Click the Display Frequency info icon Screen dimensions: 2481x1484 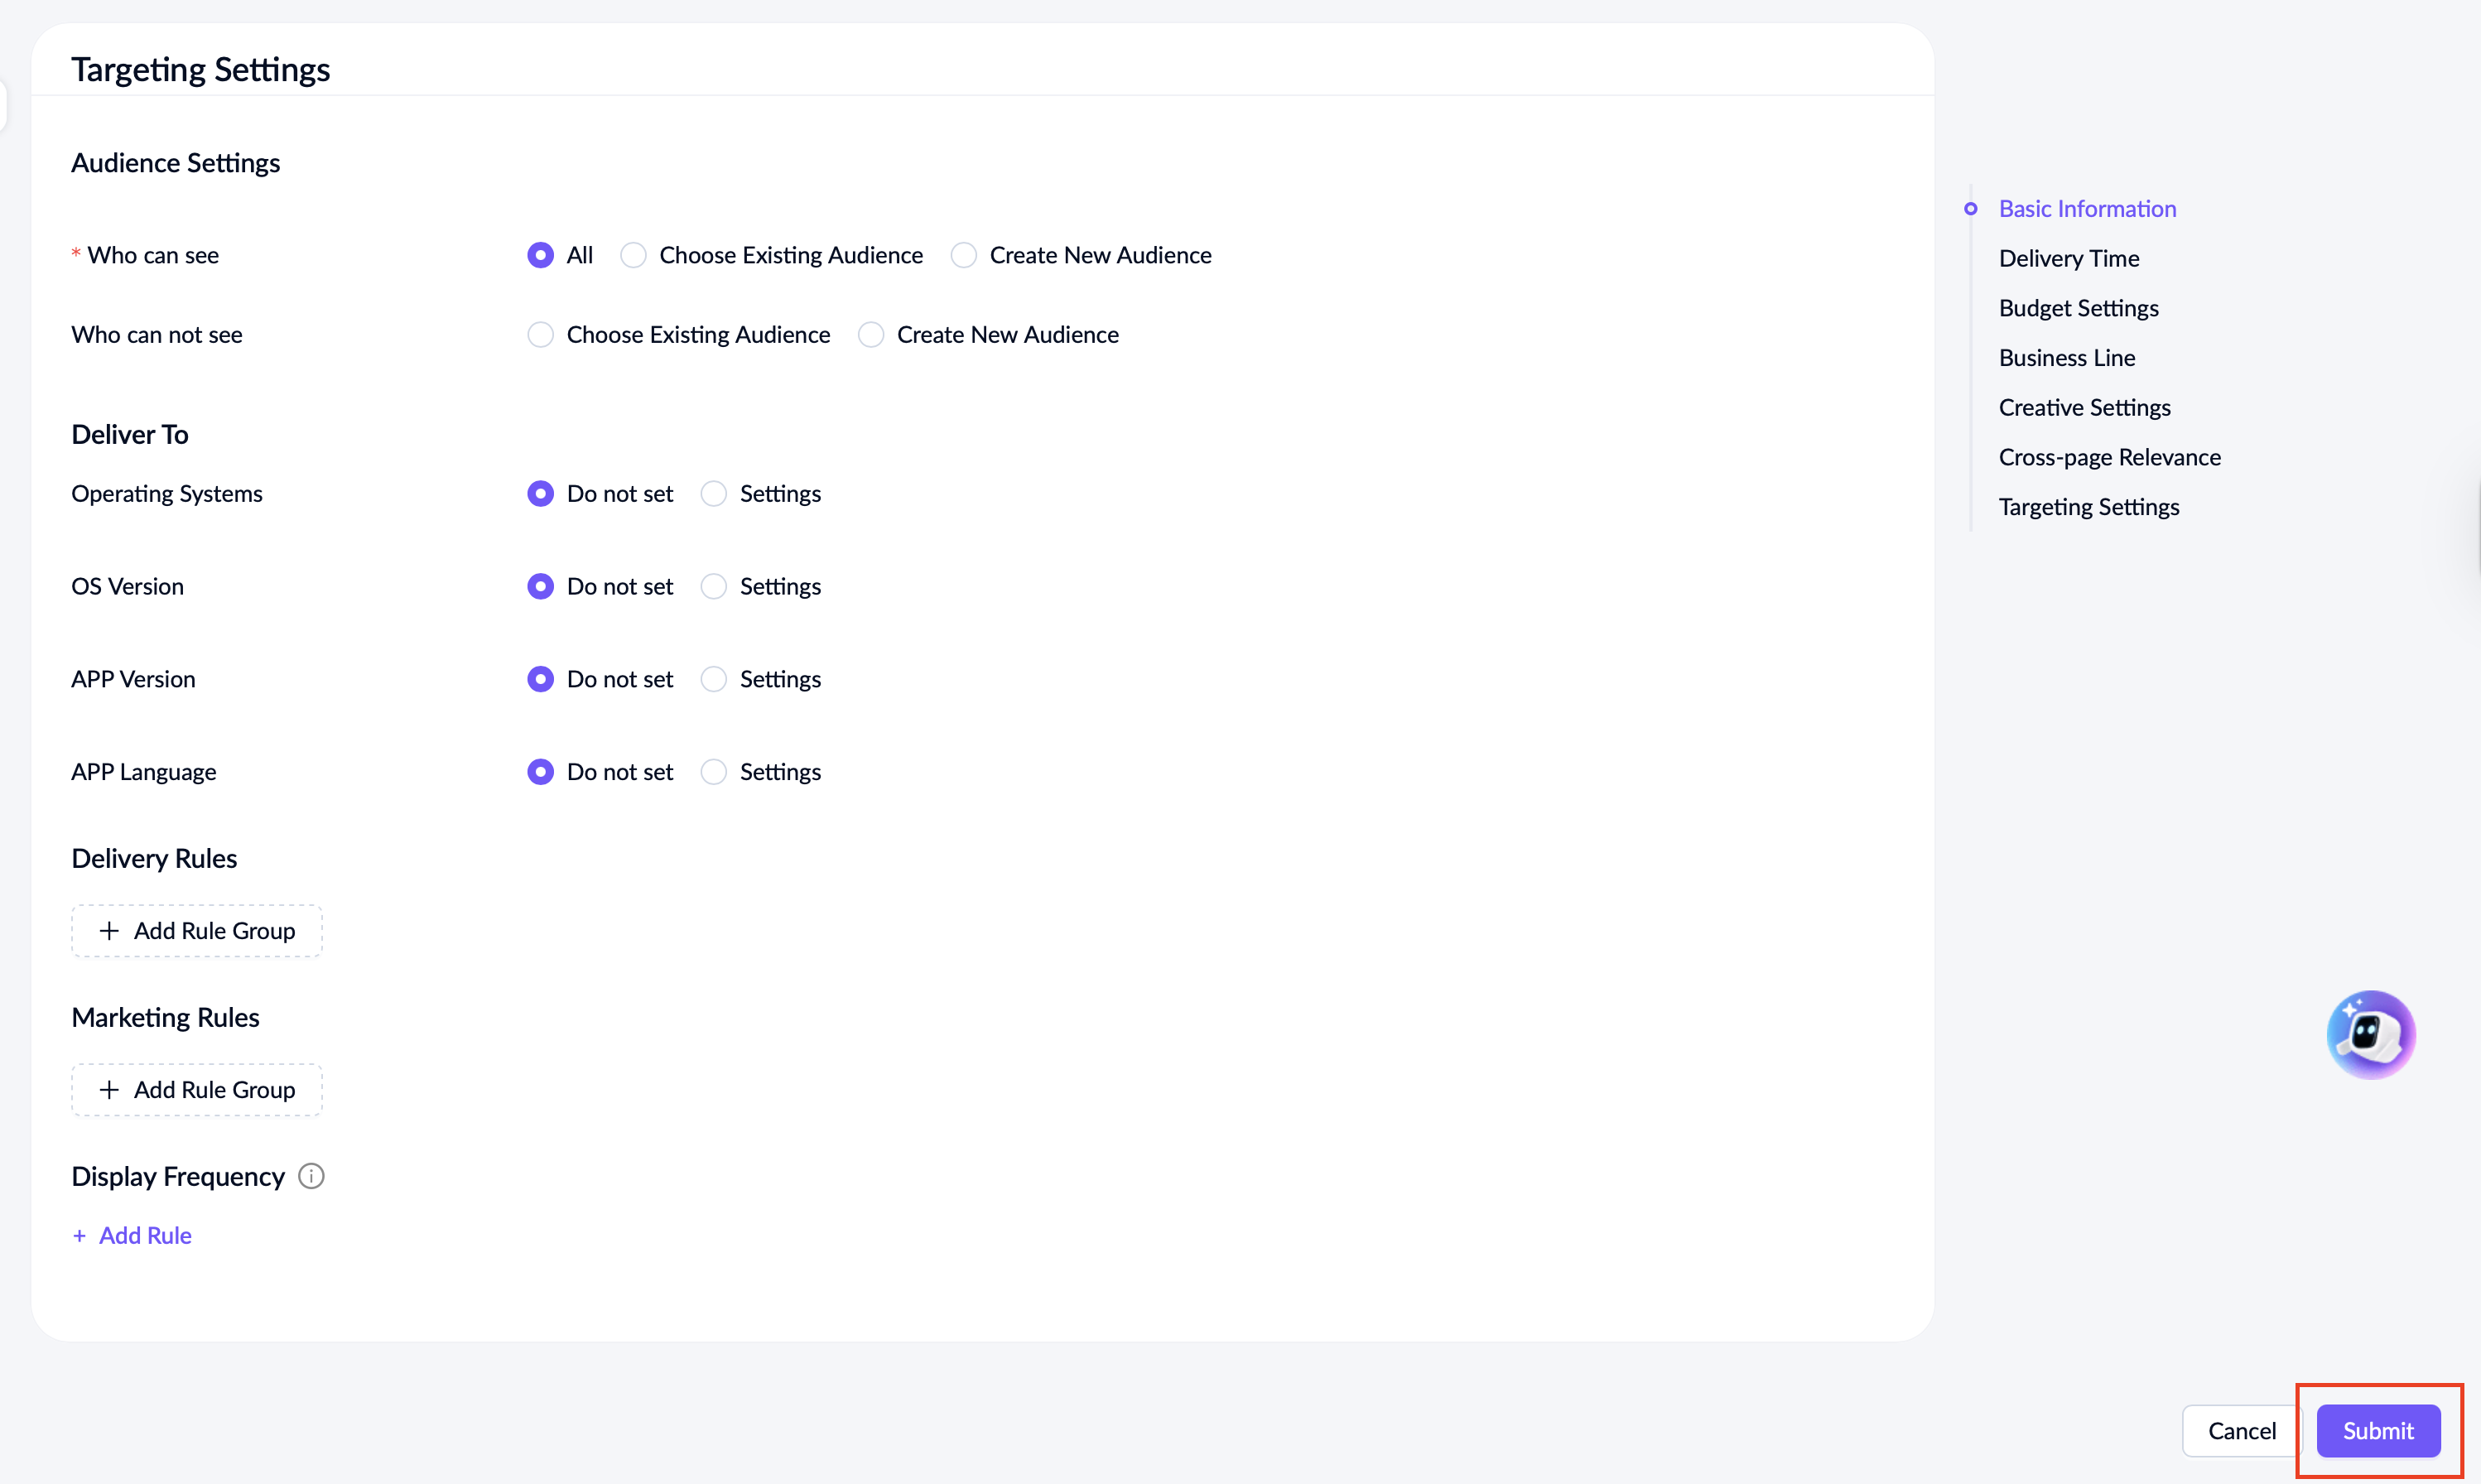click(311, 1176)
